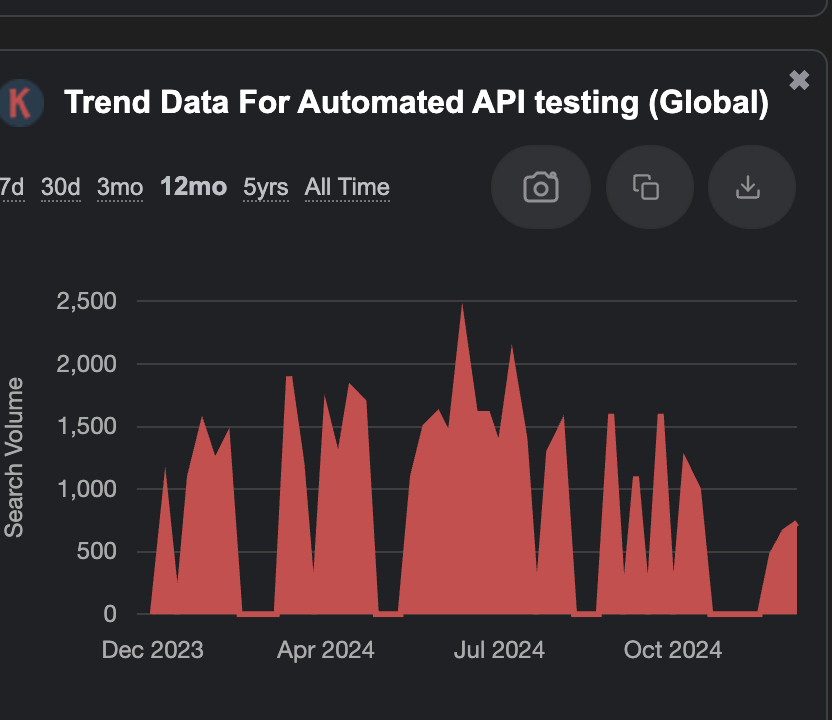Click the camera screenshot icon button
The width and height of the screenshot is (832, 720).
point(541,187)
